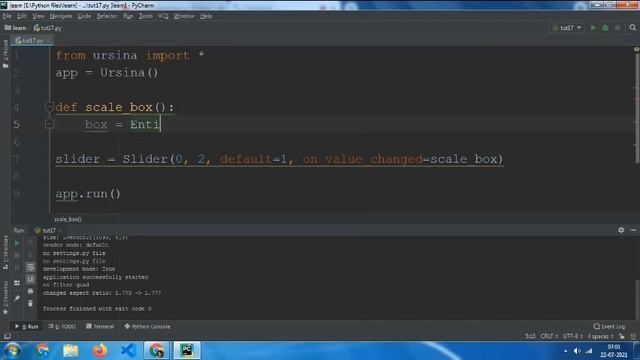This screenshot has width=640, height=360.
Task: Start debugging with the green bug icon
Action: pyautogui.click(x=605, y=28)
